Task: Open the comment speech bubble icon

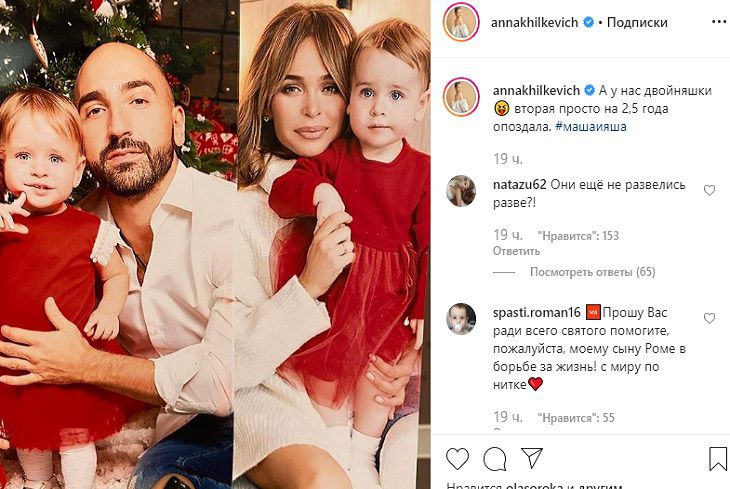Action: [x=494, y=459]
